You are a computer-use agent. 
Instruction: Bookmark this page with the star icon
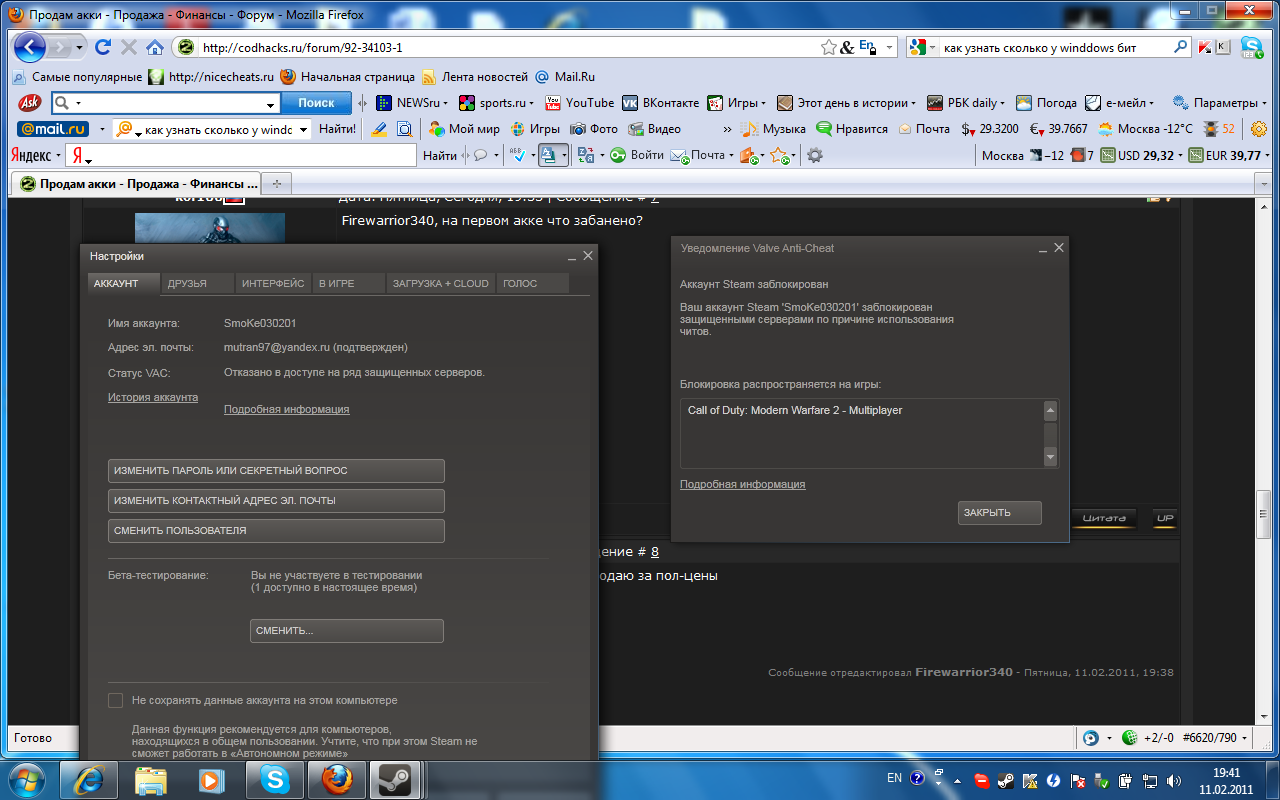click(x=829, y=47)
